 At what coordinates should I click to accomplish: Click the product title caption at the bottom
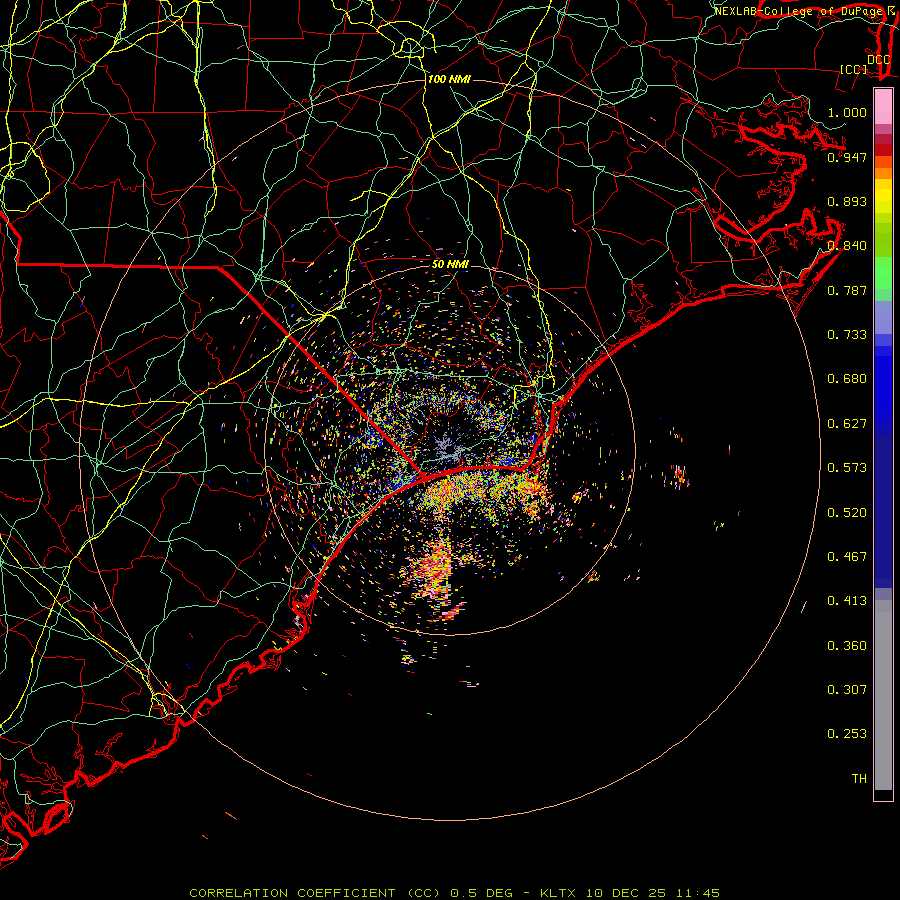(454, 893)
